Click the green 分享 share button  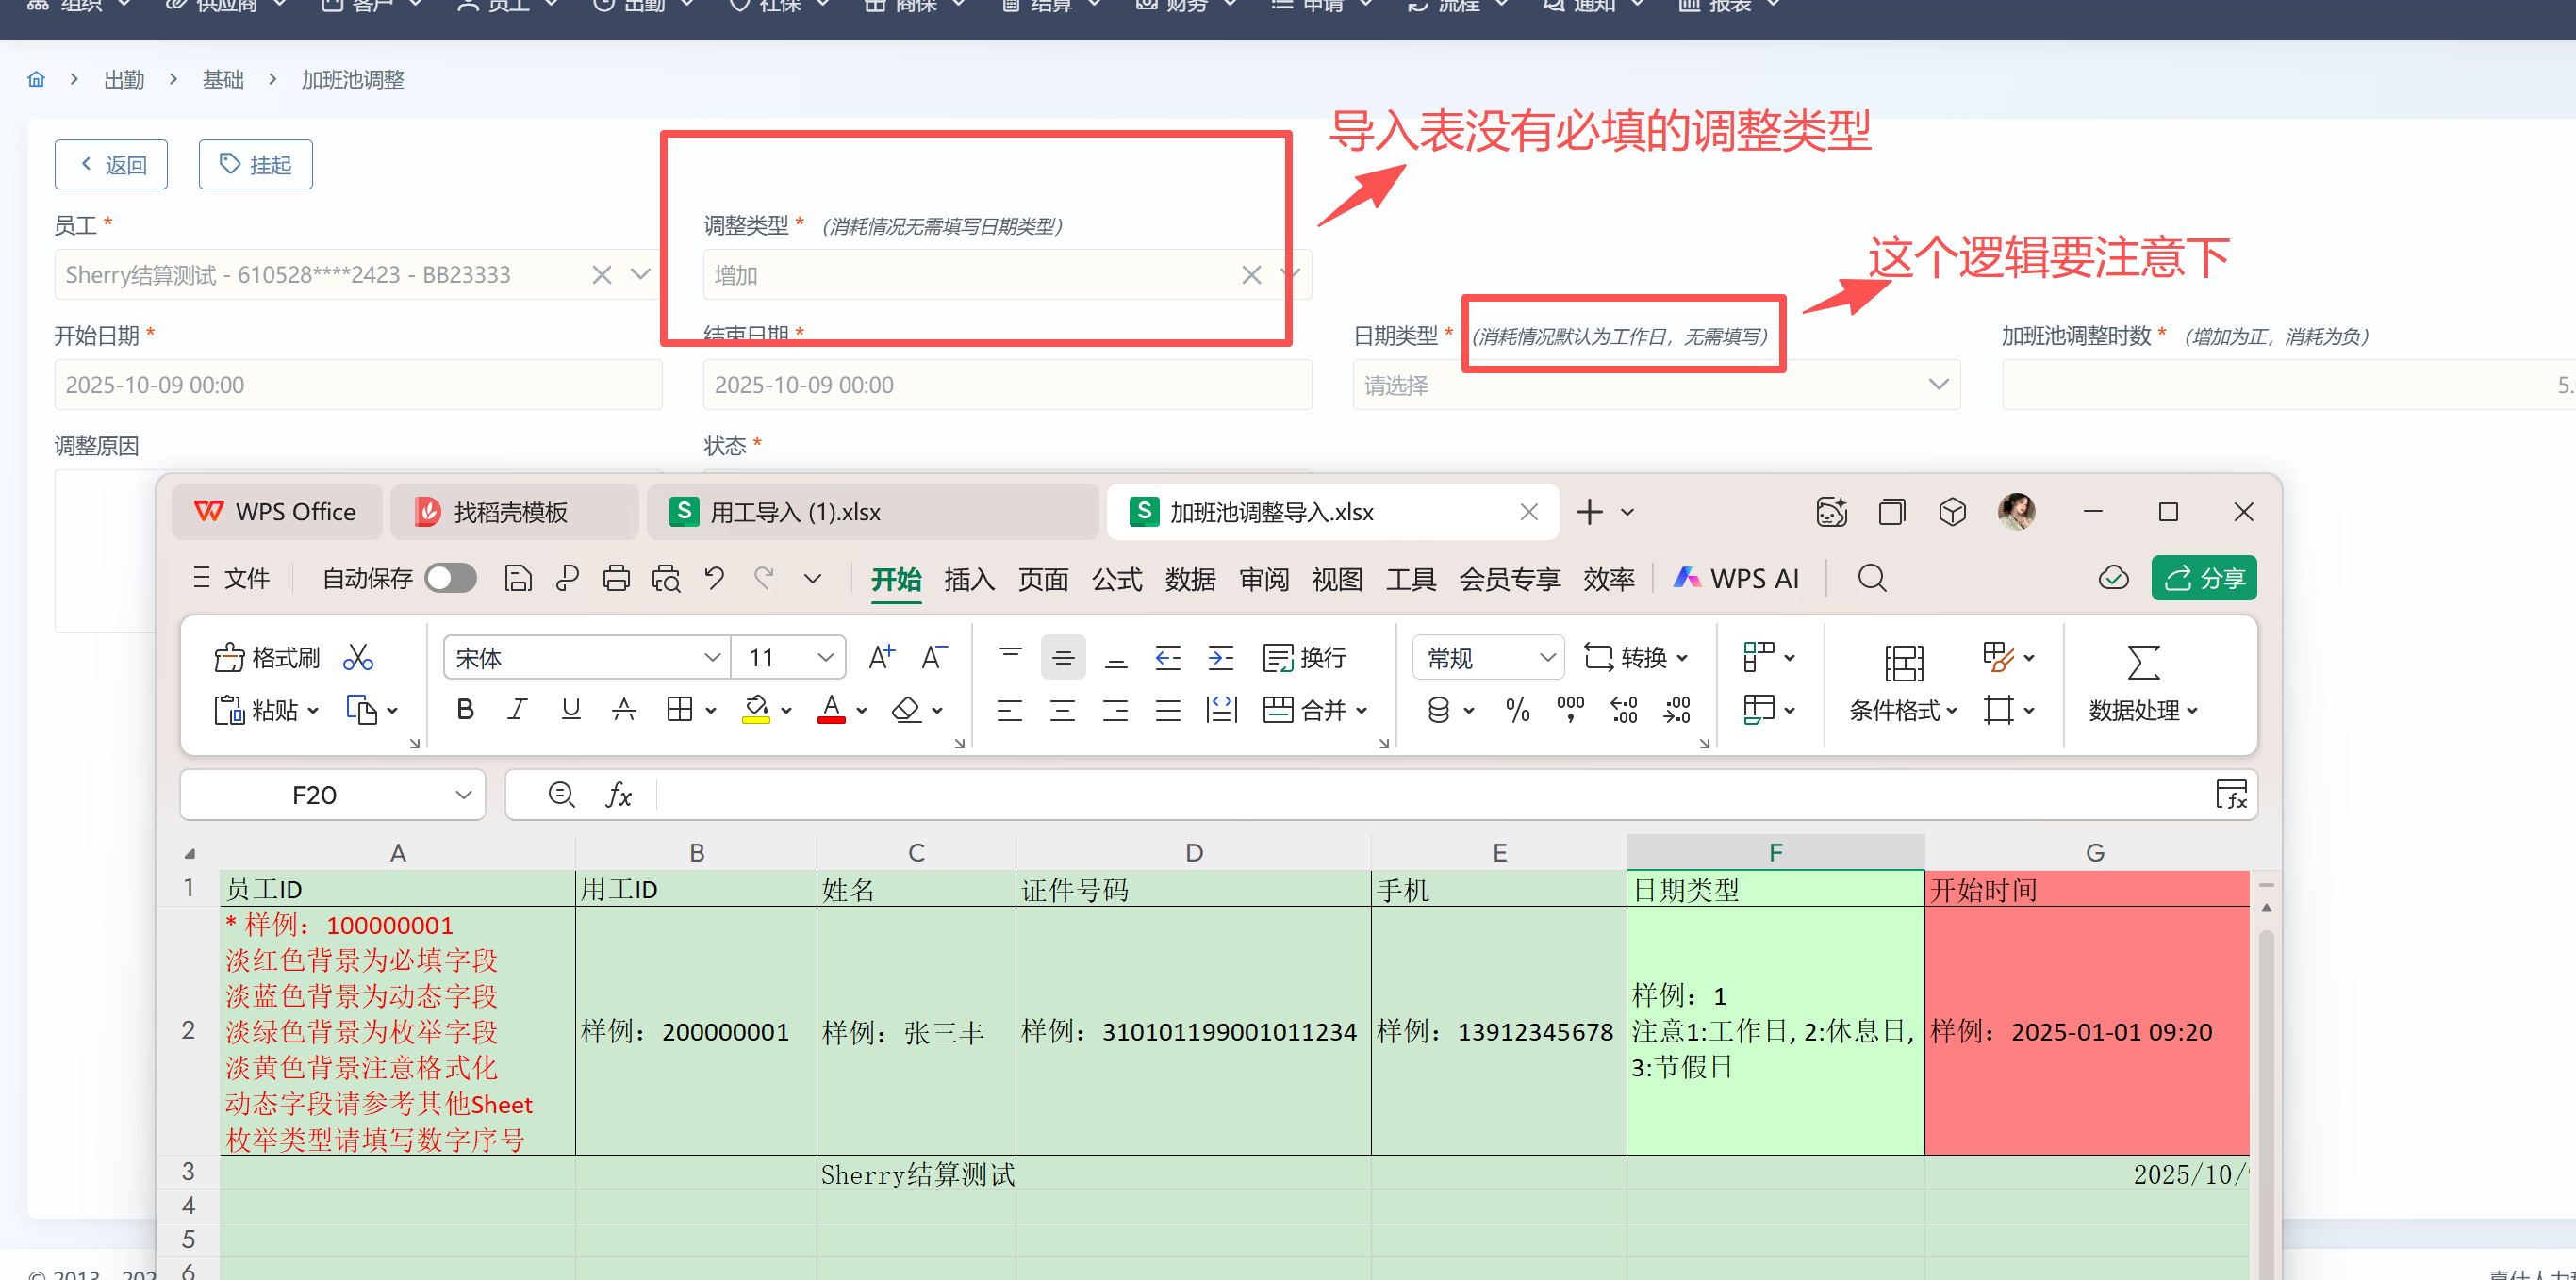click(x=2203, y=578)
